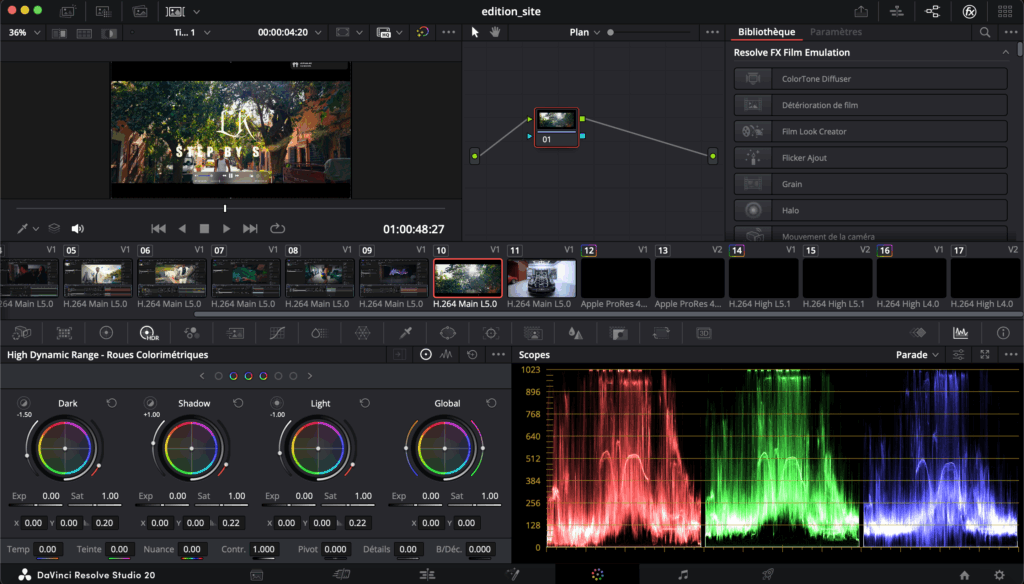Open the viewer zoom 36% dropdown

25,32
